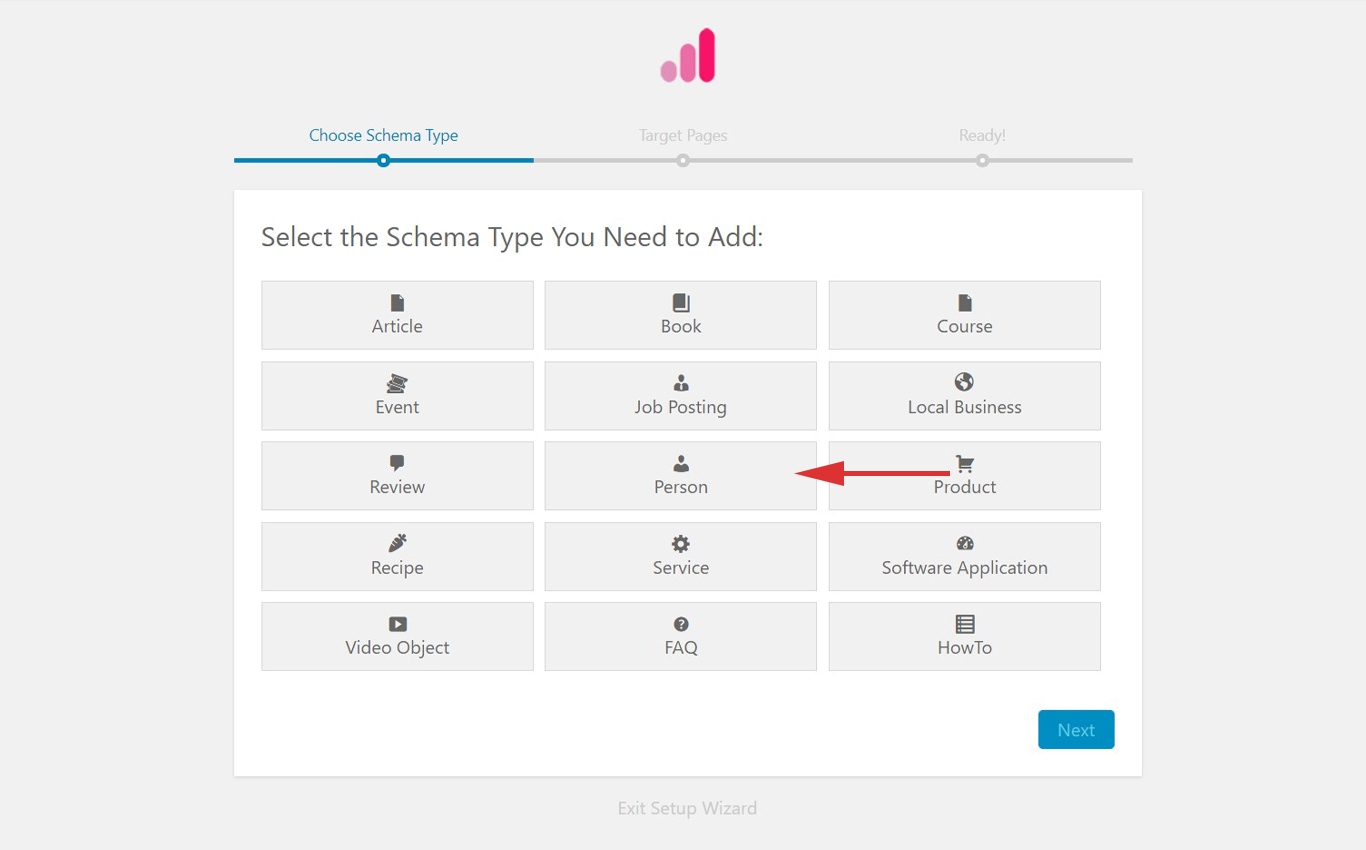Screen dimensions: 1366x850
Task: Select the HowTo schema type
Action: click(x=964, y=636)
